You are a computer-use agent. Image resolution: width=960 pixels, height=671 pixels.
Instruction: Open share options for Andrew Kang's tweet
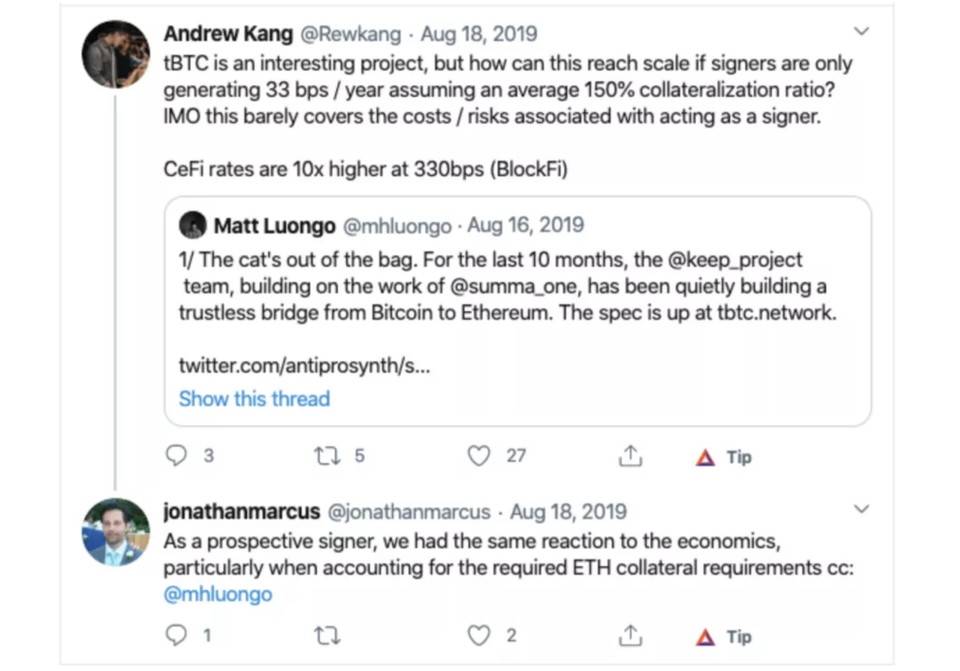(630, 455)
